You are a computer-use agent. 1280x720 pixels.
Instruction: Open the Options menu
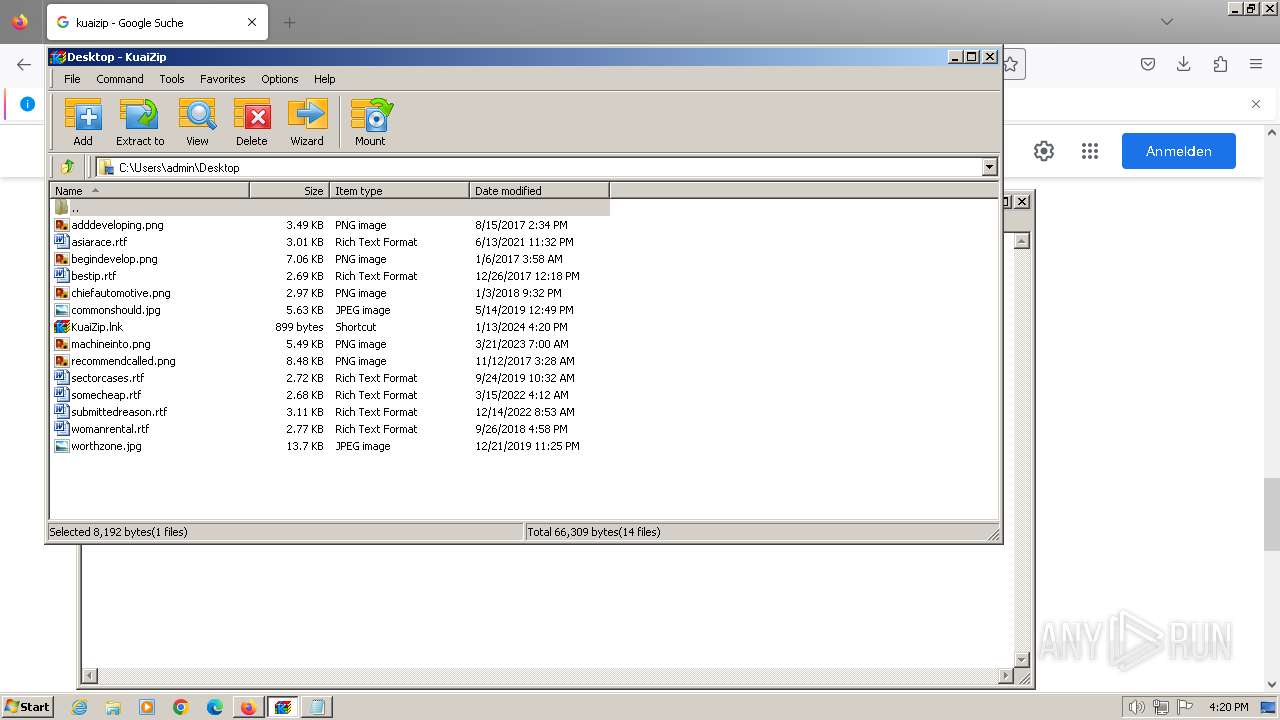click(x=280, y=79)
